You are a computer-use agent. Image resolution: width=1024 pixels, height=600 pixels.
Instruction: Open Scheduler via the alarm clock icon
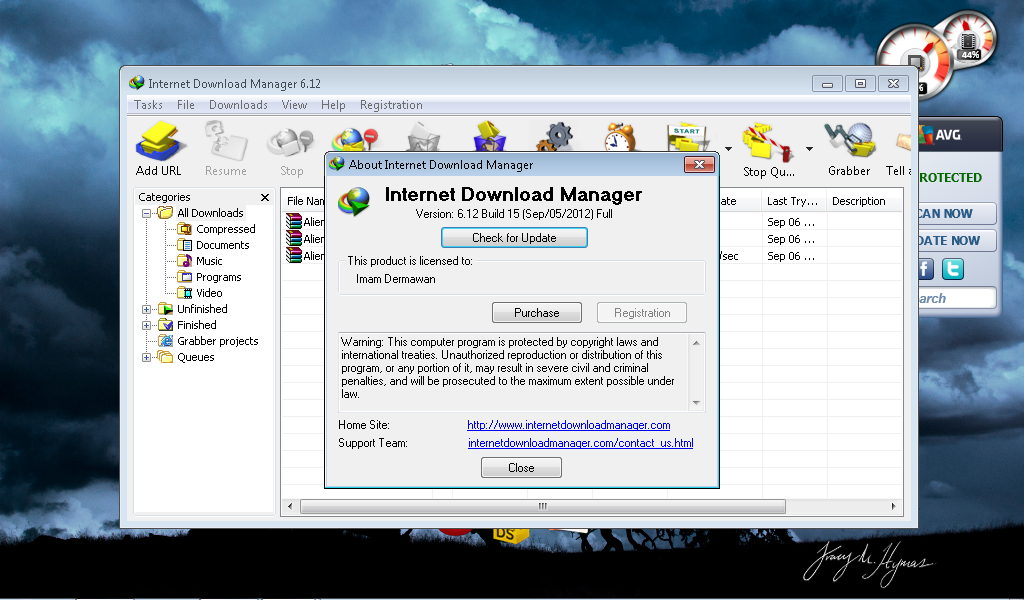tap(620, 137)
